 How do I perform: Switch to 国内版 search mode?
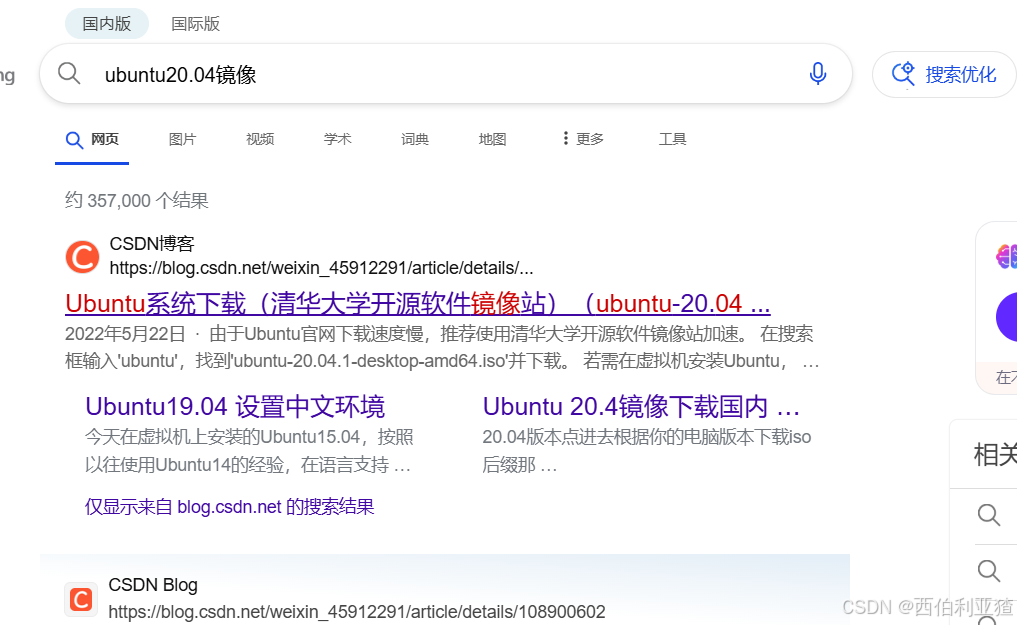pos(107,24)
